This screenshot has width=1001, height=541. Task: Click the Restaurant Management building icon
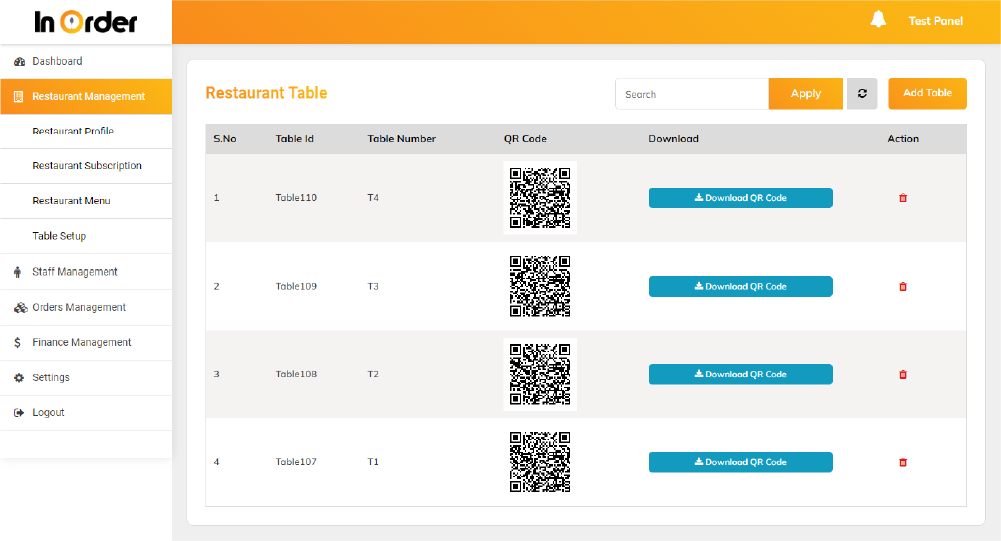click(19, 96)
